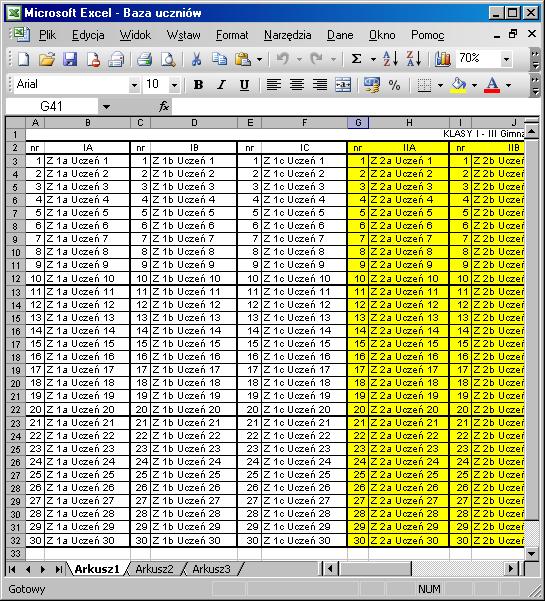Click the next sheet tab navigation arrow
545x601 pixels.
pyautogui.click(x=43, y=569)
